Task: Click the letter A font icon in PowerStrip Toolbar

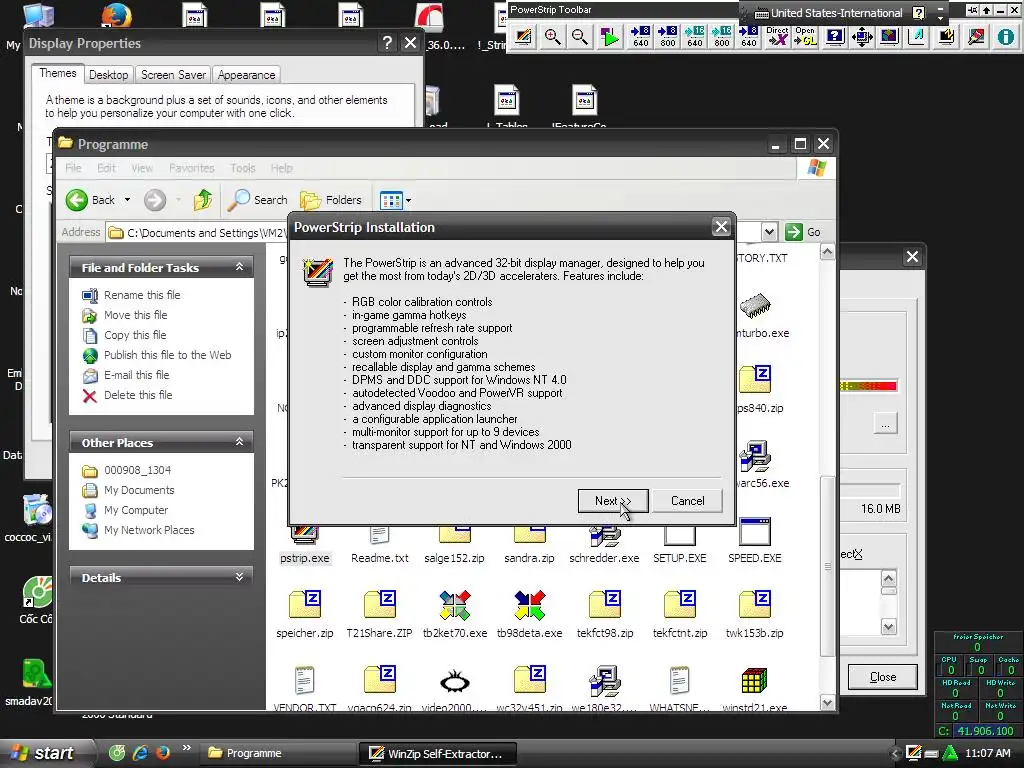Action: pyautogui.click(x=916, y=37)
